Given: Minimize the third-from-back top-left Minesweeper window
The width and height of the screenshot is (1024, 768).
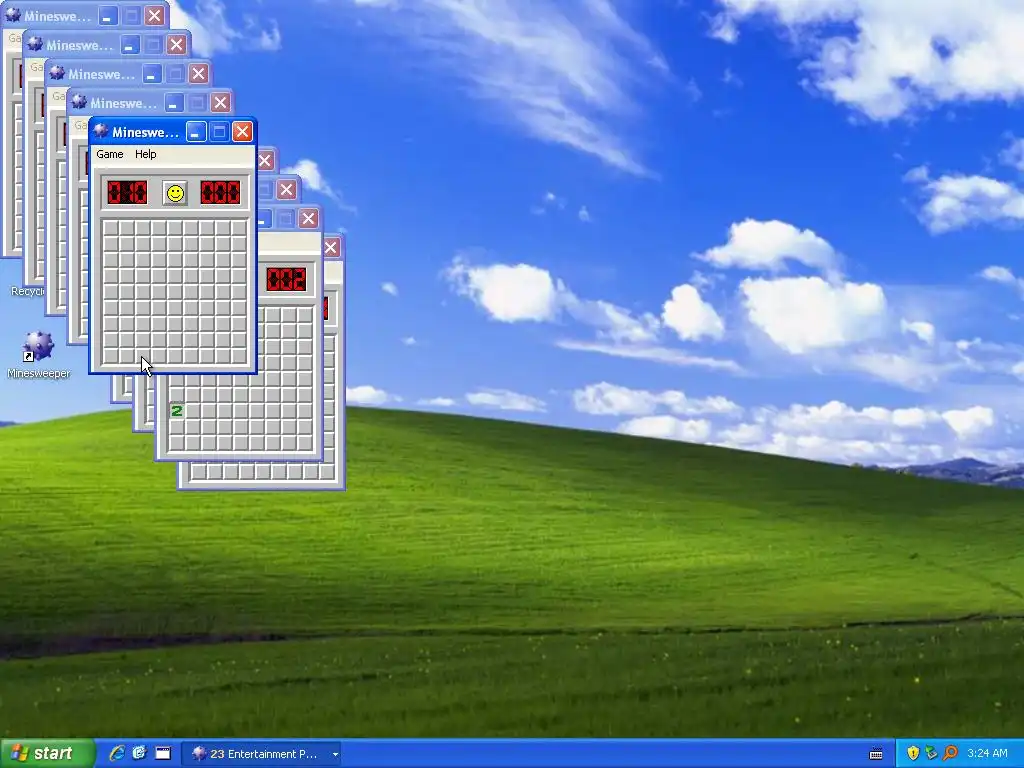Looking at the screenshot, I should pyautogui.click(x=152, y=73).
